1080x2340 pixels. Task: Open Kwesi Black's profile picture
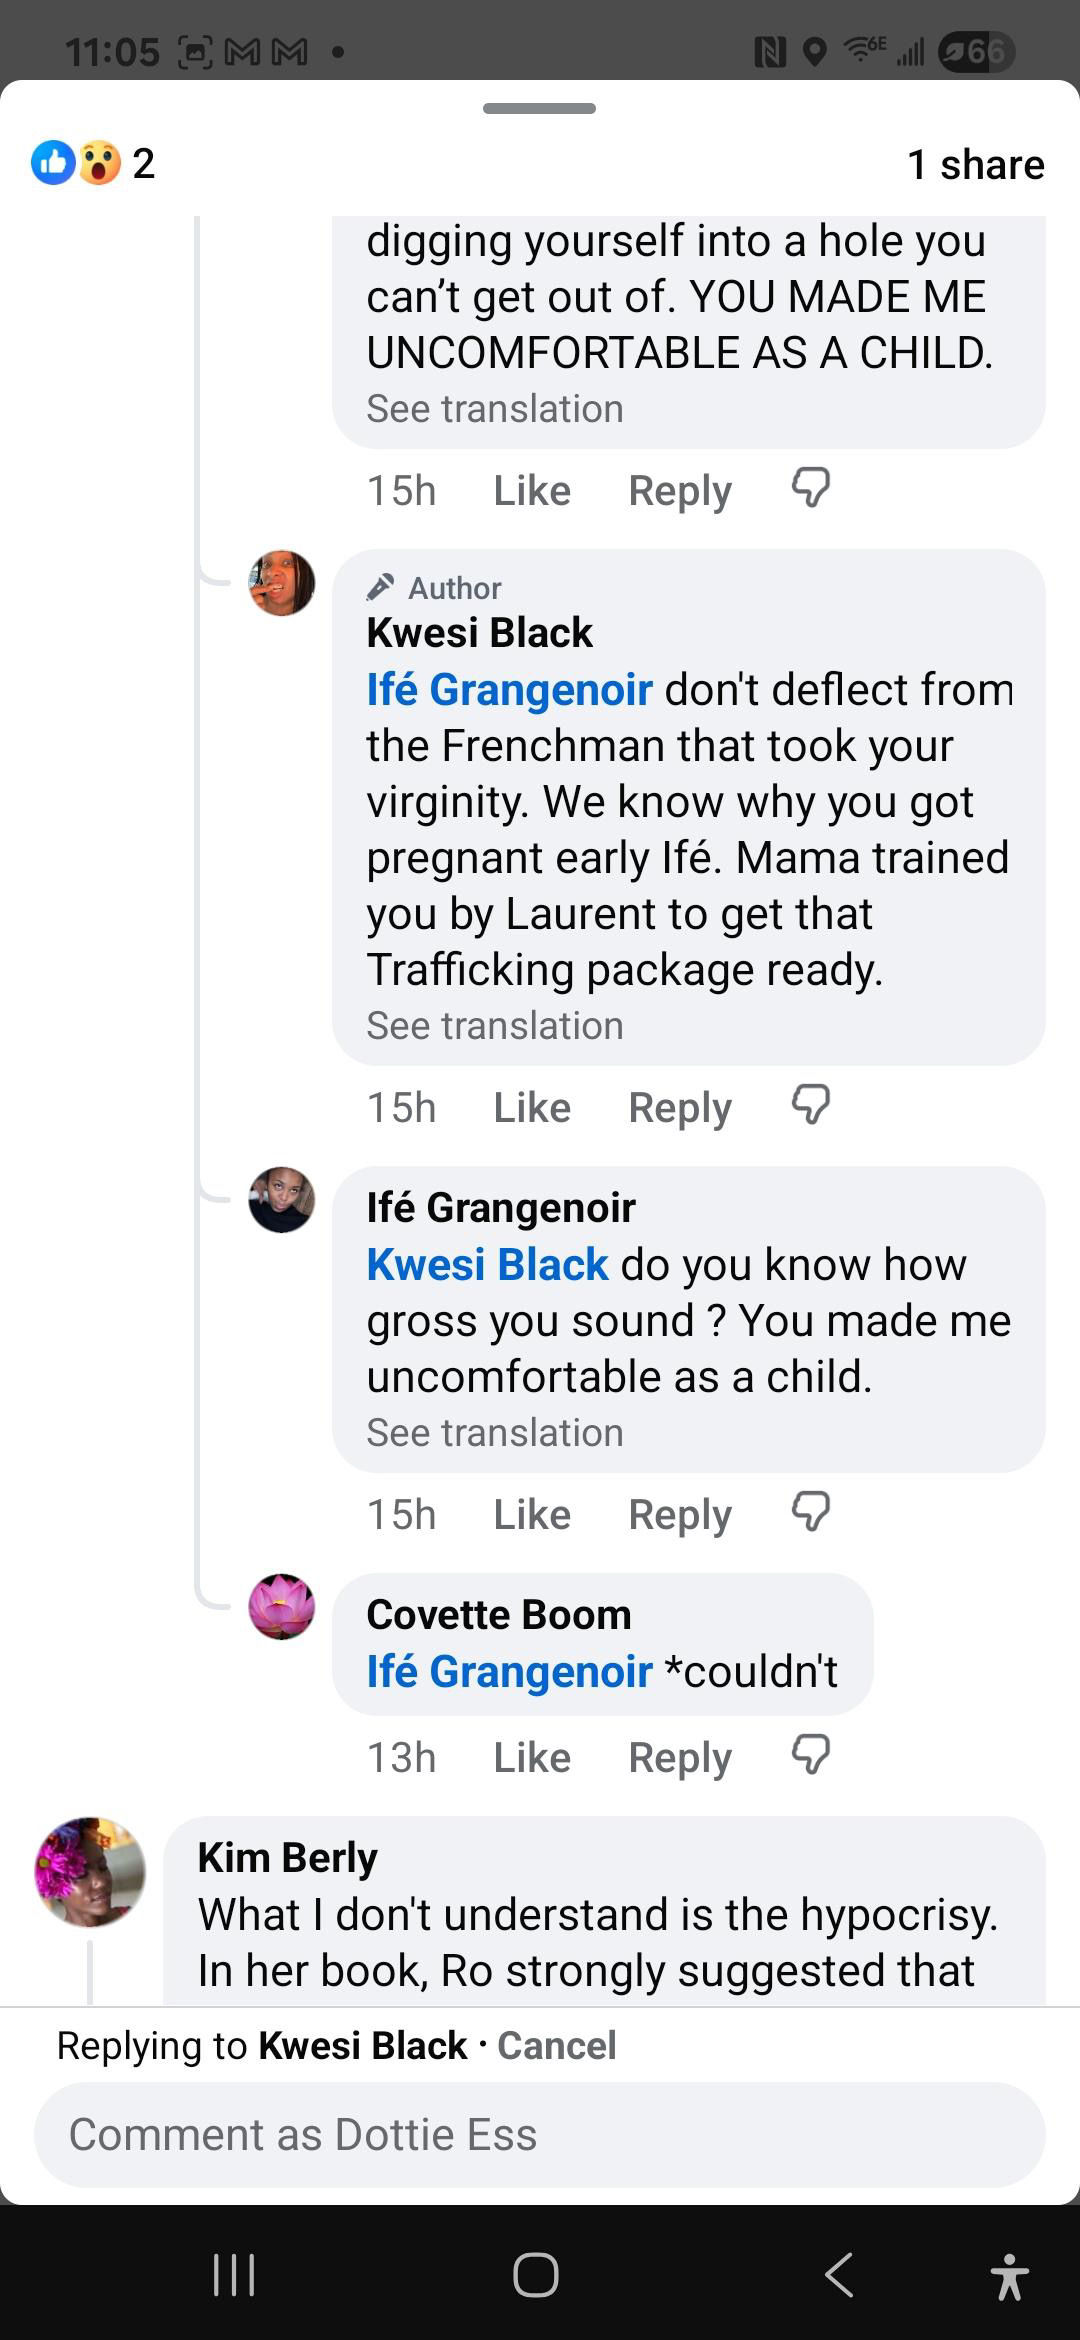[x=282, y=583]
